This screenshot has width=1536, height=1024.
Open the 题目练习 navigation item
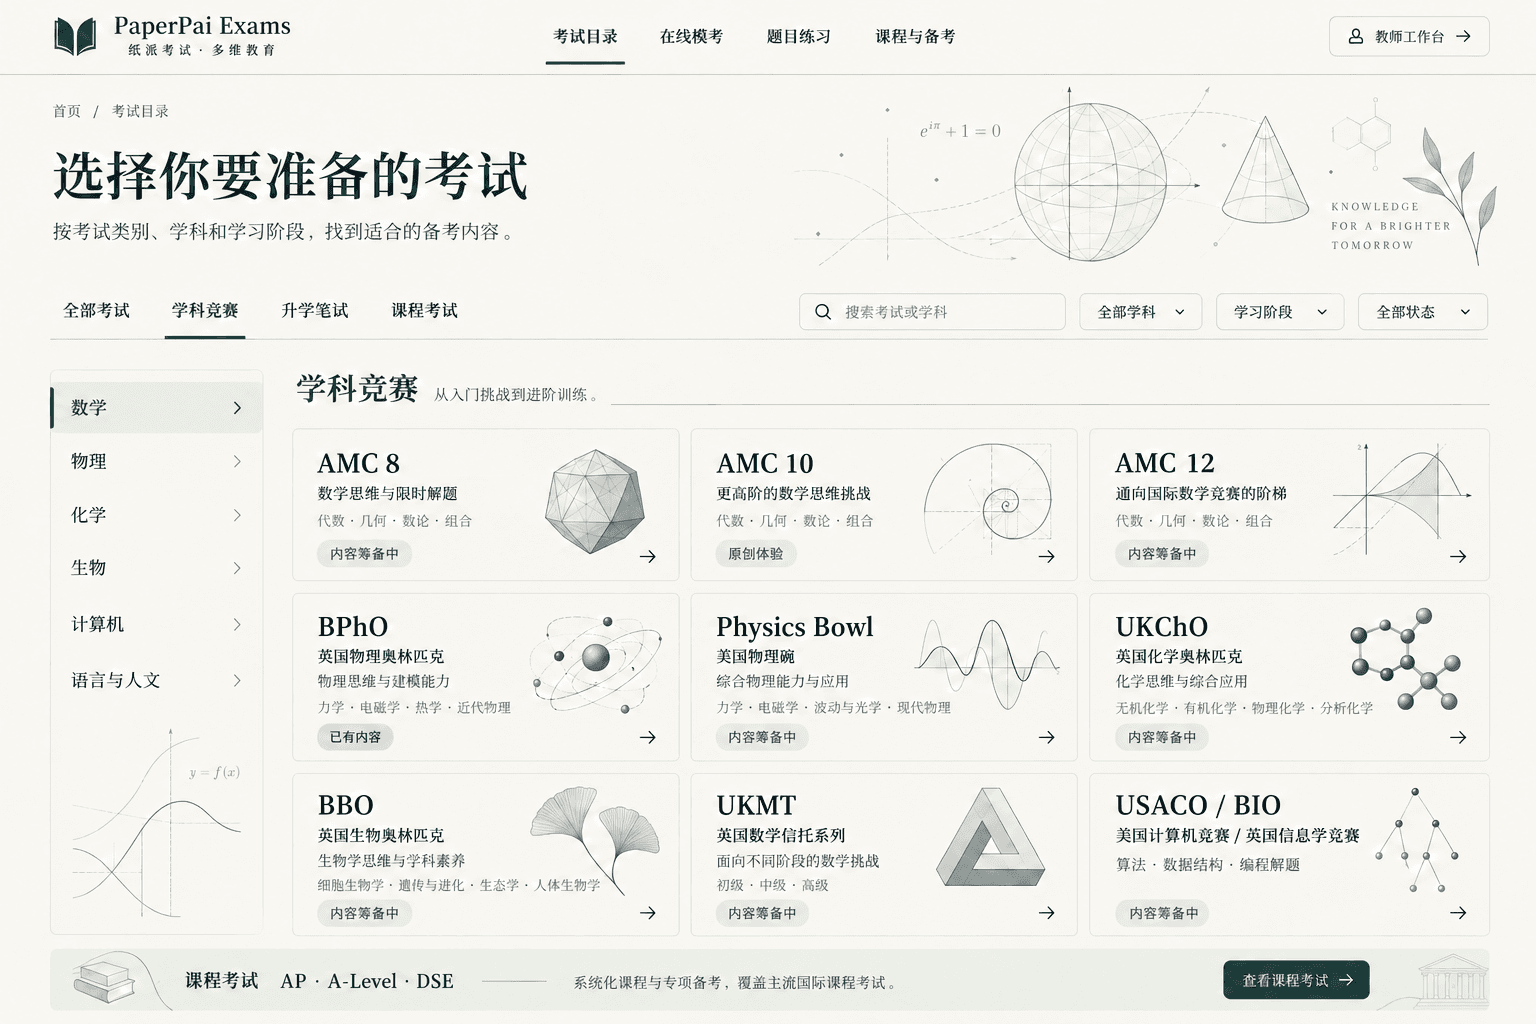pyautogui.click(x=799, y=36)
